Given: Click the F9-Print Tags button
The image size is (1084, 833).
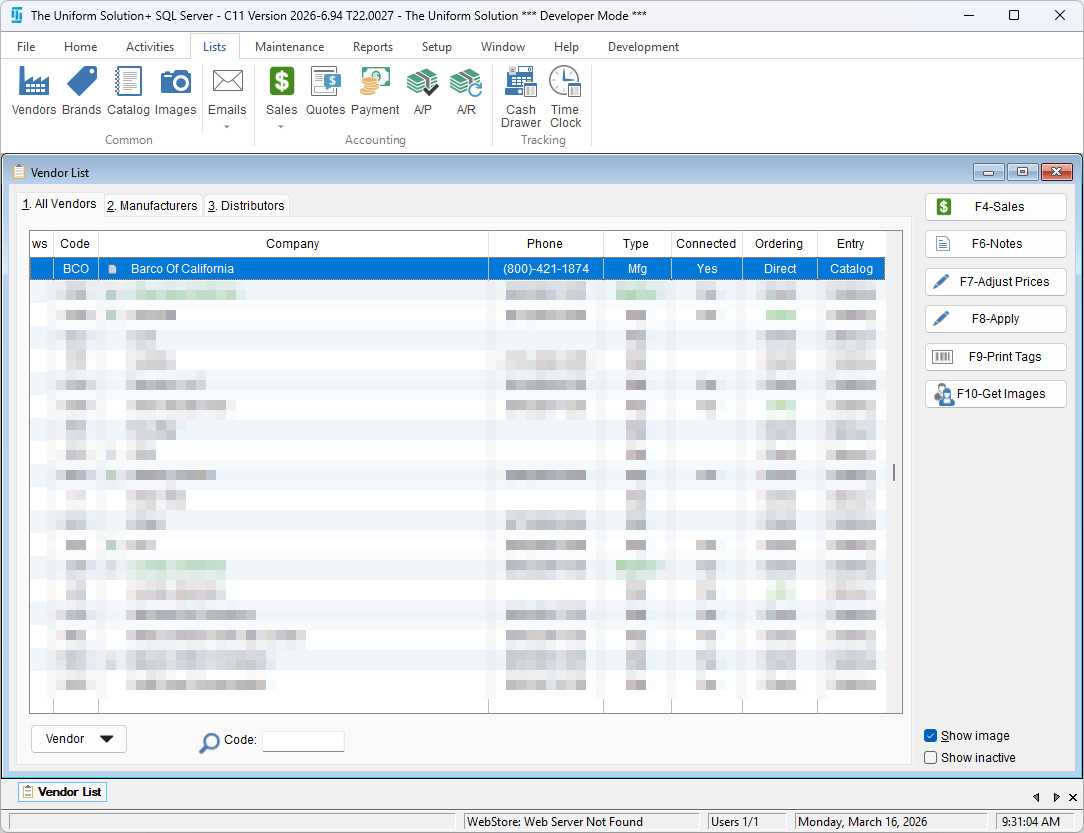Looking at the screenshot, I should pos(995,357).
